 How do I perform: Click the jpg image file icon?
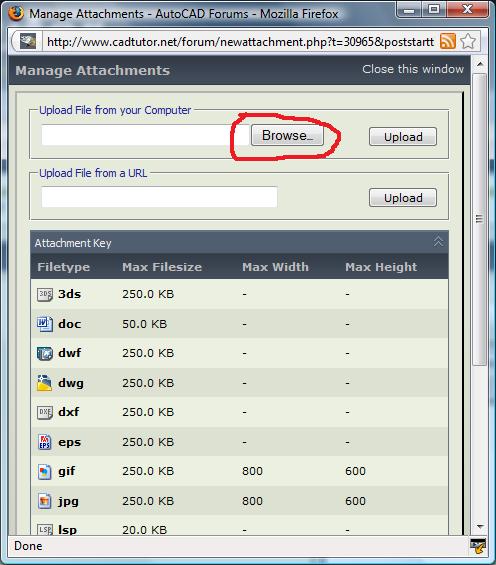pos(45,501)
